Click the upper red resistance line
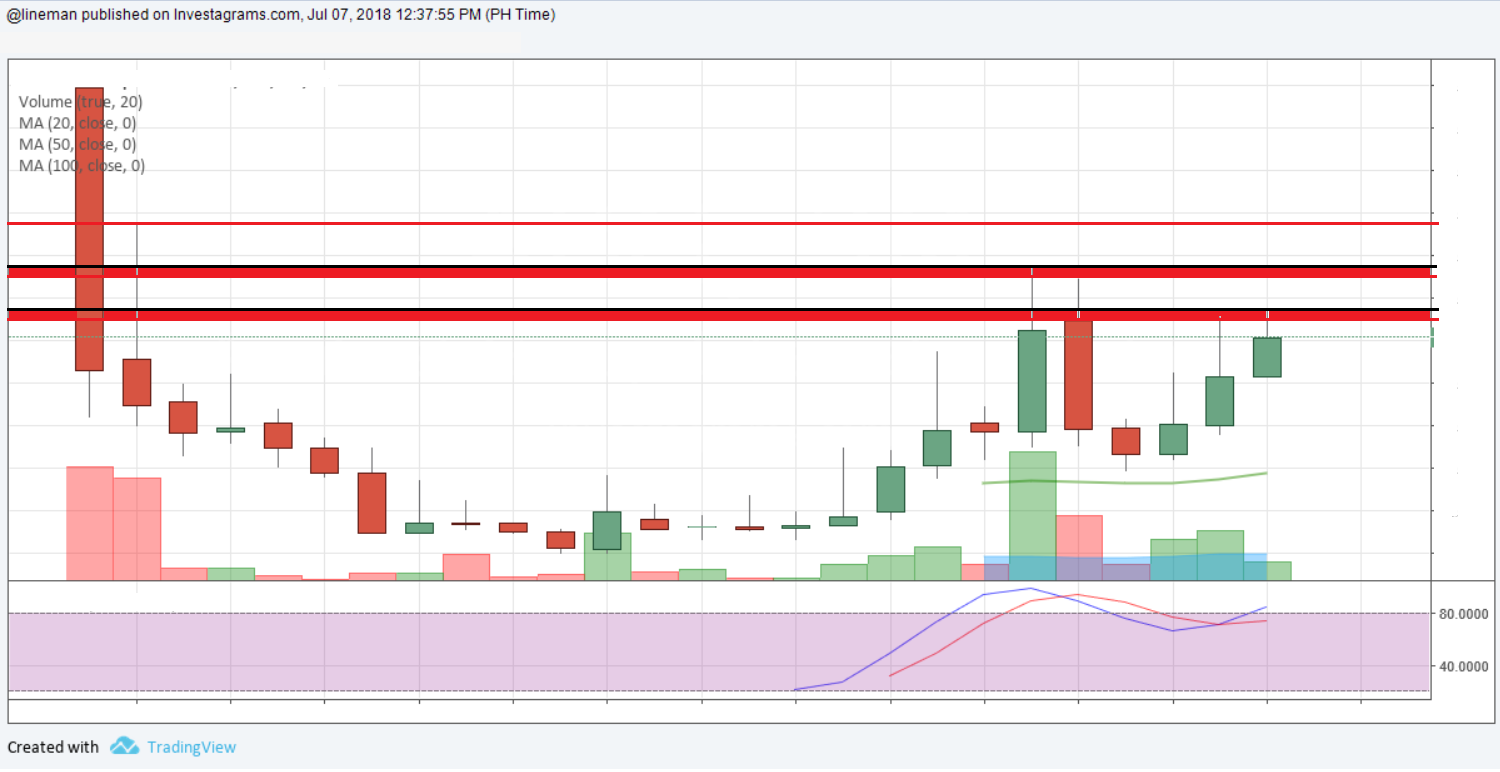The height and width of the screenshot is (772, 1500). pos(700,224)
